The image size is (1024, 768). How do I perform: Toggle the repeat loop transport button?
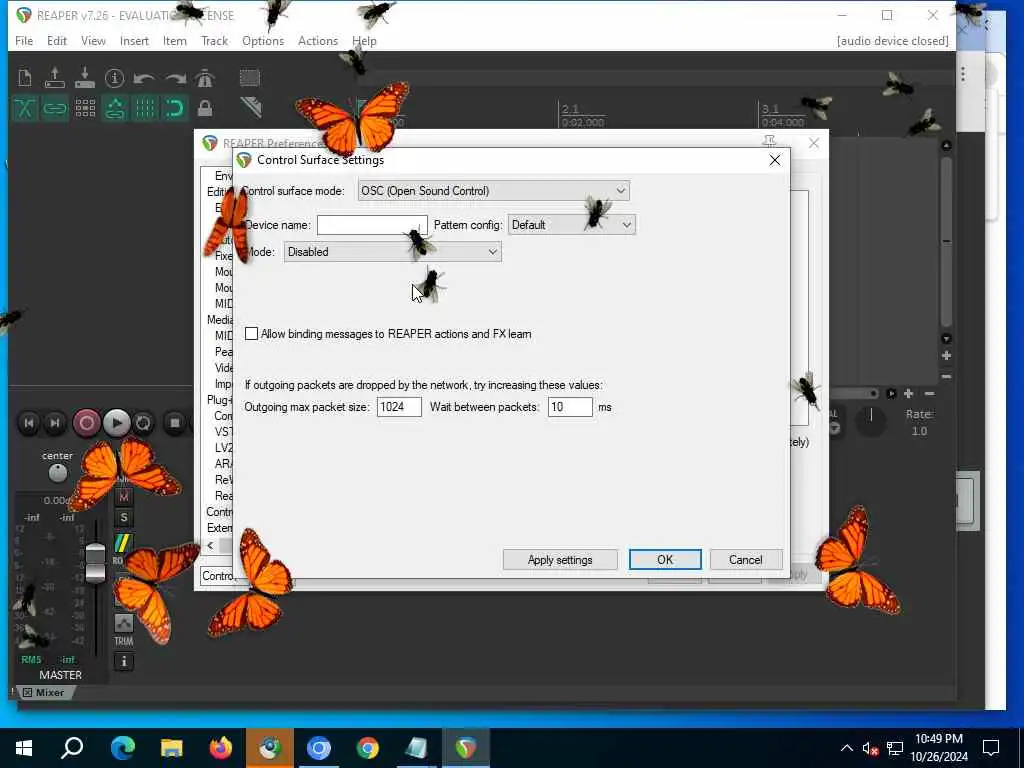coord(143,423)
